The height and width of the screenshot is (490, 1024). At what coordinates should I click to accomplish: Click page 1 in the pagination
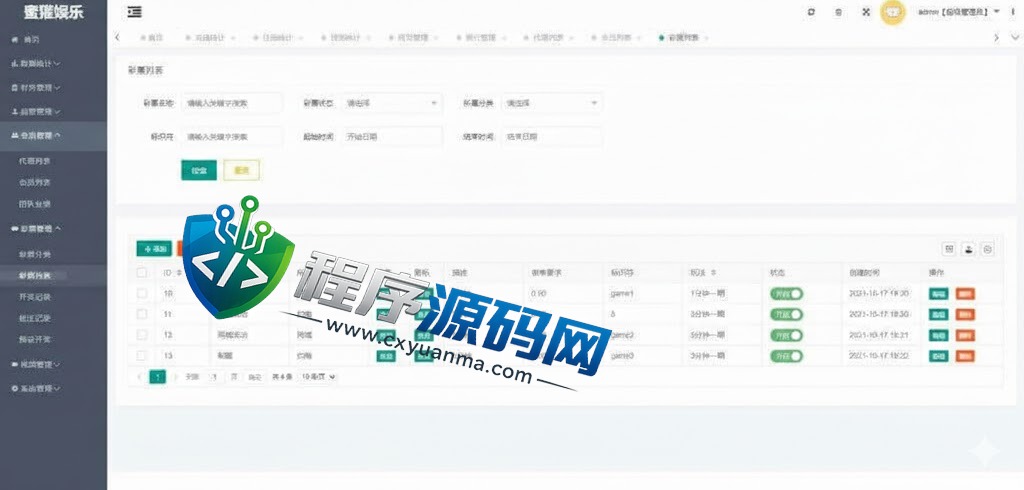tap(157, 377)
